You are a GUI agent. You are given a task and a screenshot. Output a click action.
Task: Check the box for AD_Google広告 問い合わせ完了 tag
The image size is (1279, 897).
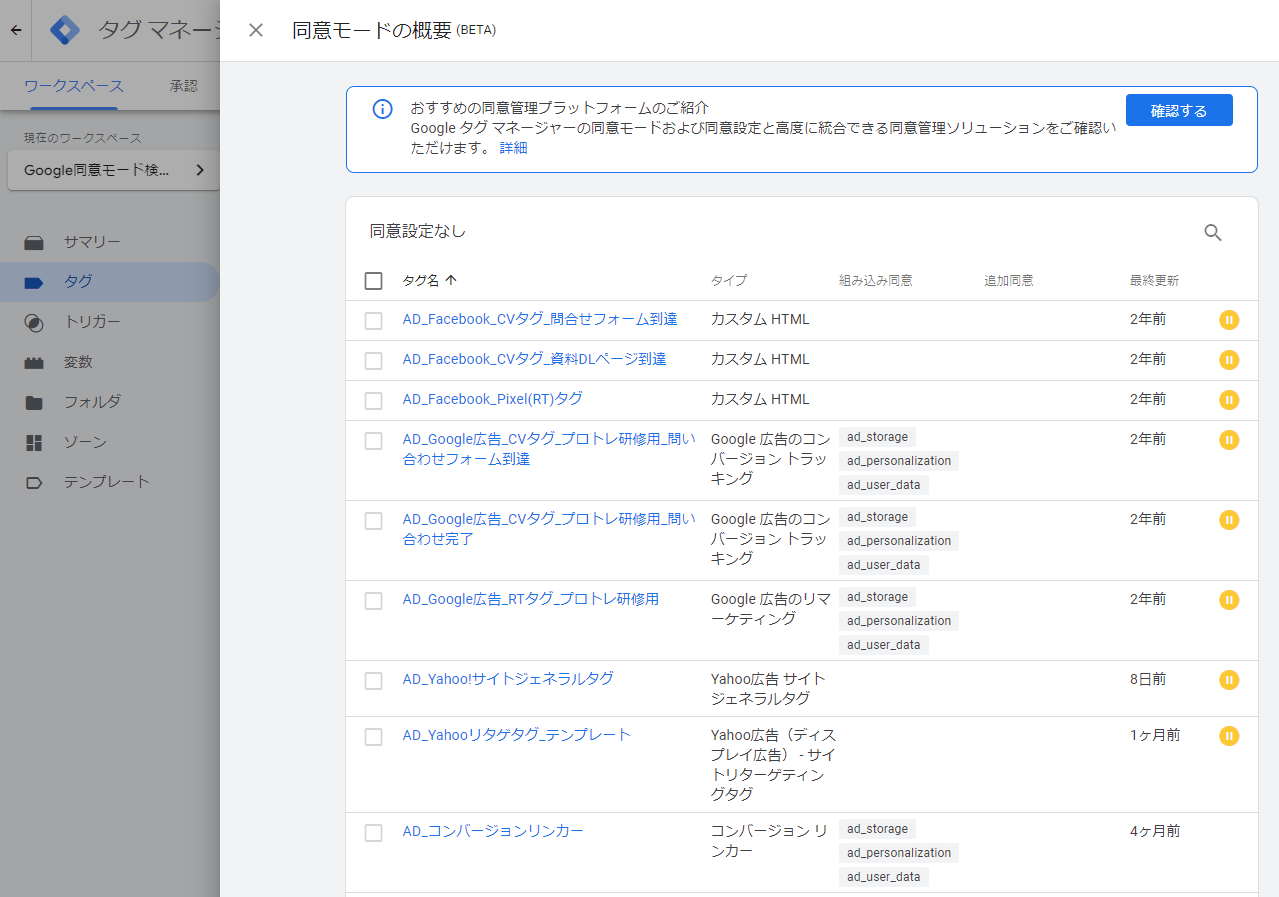pyautogui.click(x=373, y=521)
